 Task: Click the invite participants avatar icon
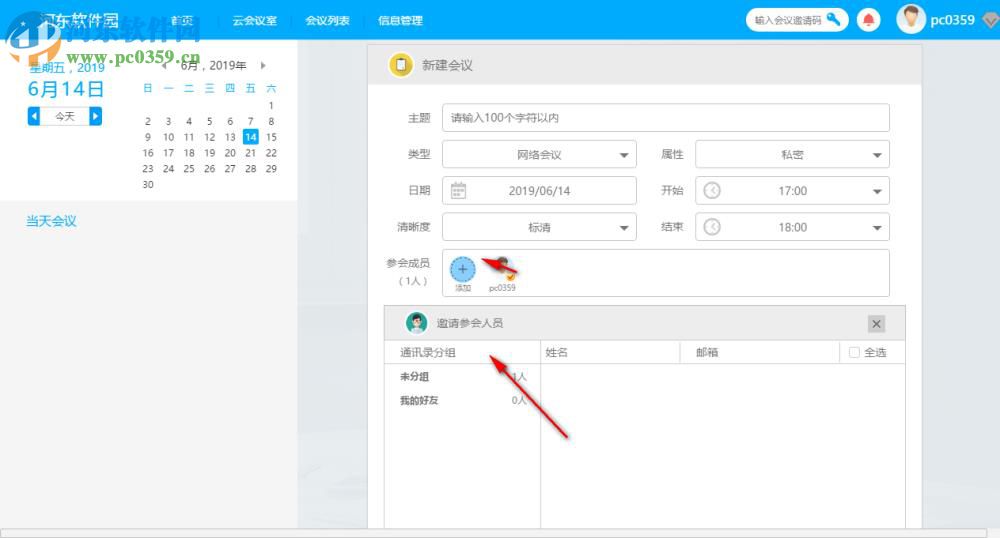(x=416, y=323)
